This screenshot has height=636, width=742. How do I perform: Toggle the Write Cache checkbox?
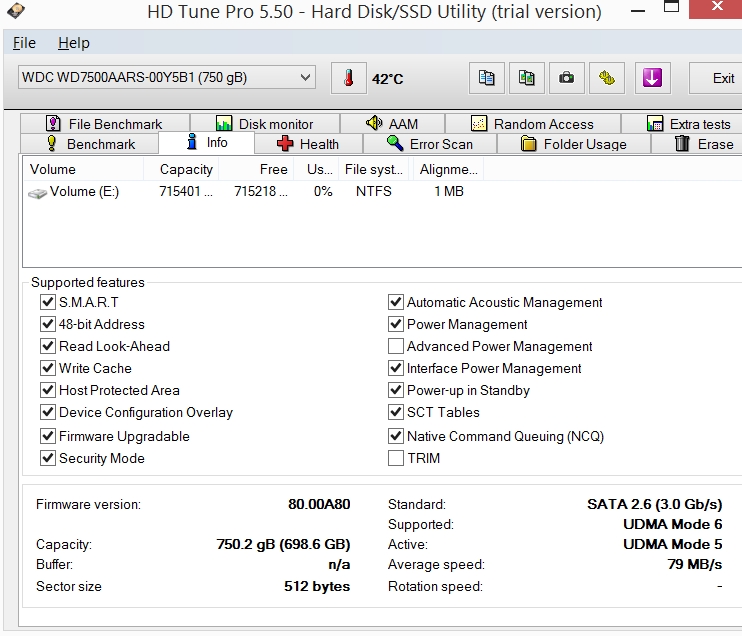point(48,368)
